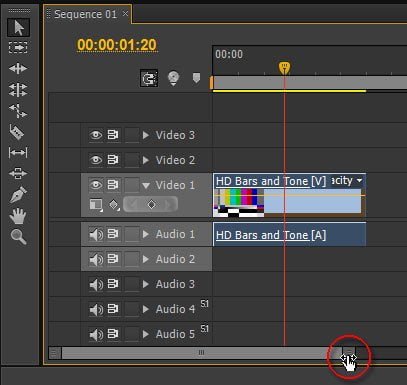Toggle Sync Lock on Audio 4
The image size is (407, 385).
point(113,309)
